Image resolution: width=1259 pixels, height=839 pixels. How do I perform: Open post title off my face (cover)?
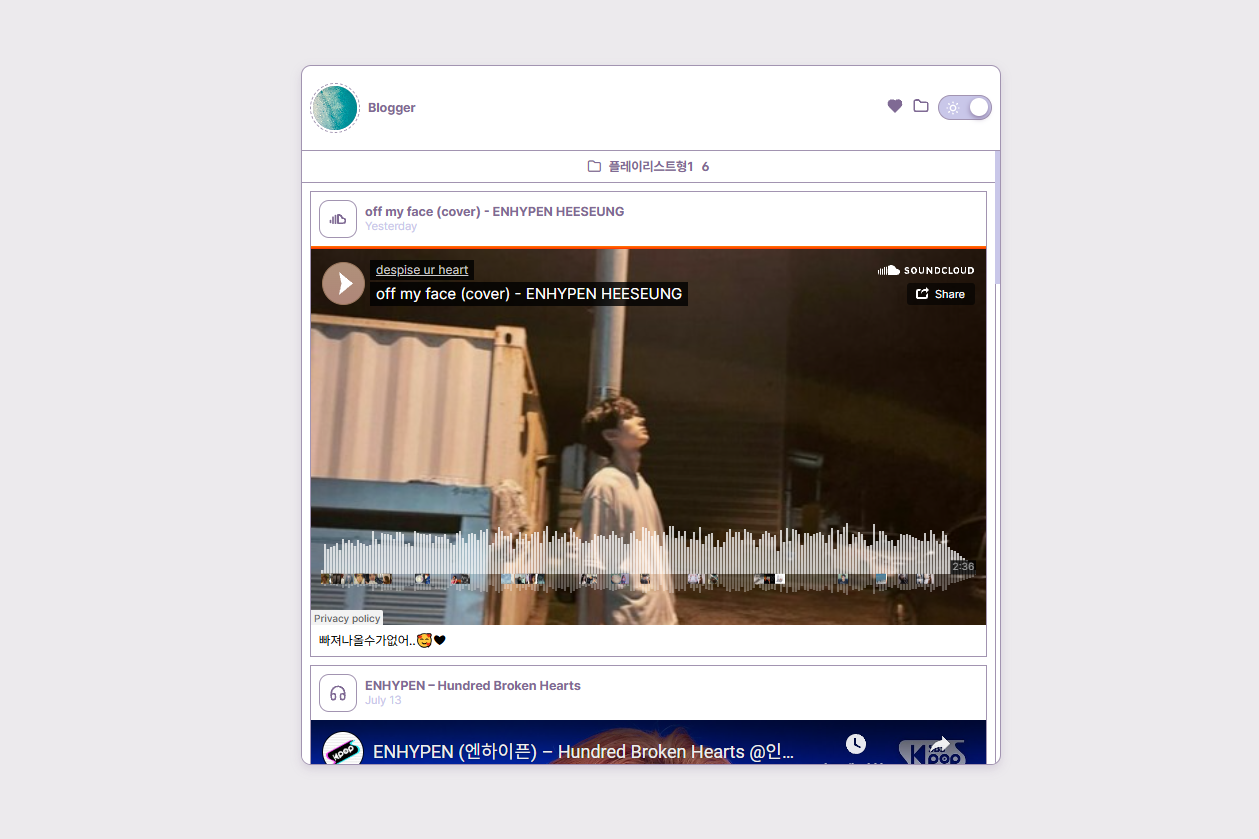coord(494,211)
